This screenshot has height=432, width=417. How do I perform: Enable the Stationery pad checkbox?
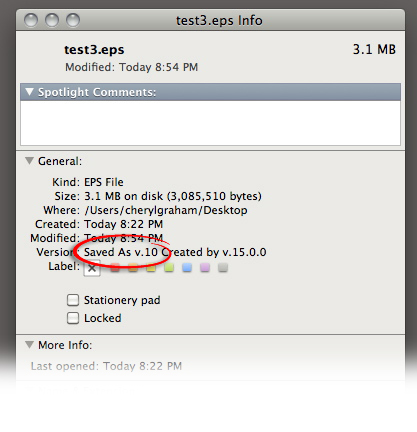coord(73,300)
